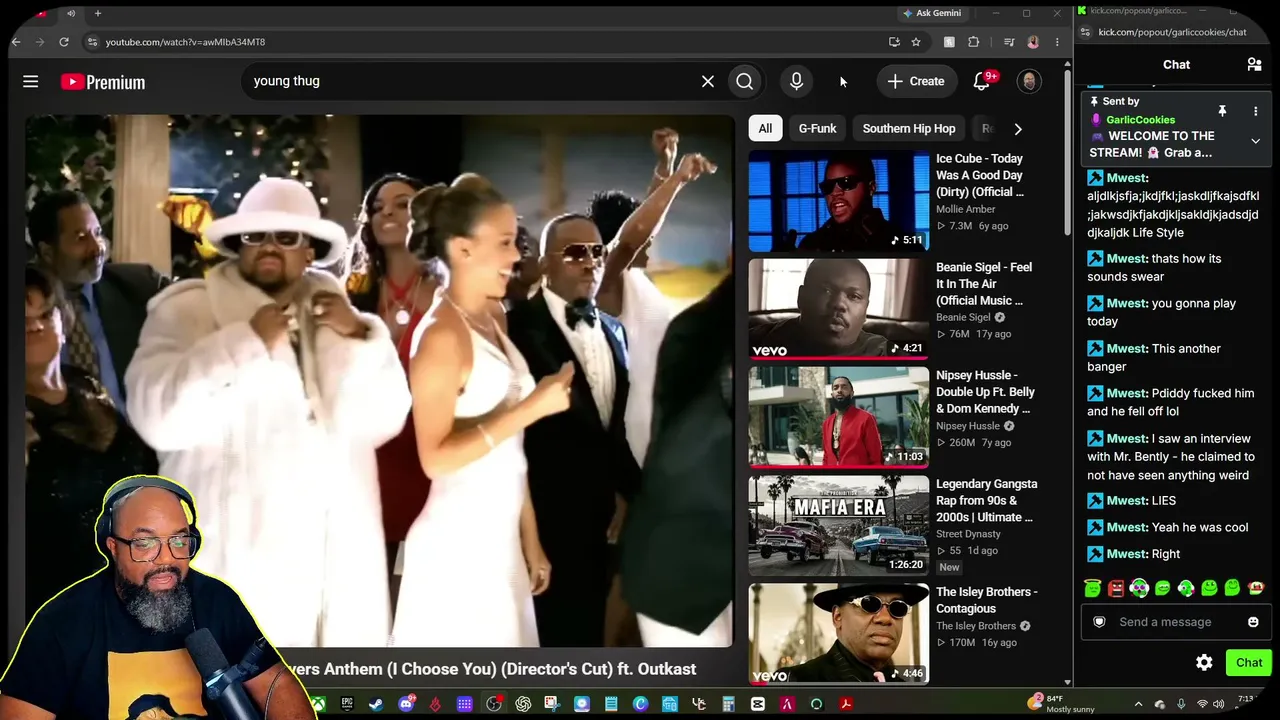Click the 'Mollie Amber' channel name
Viewport: 1280px width, 720px height.
coord(966,209)
